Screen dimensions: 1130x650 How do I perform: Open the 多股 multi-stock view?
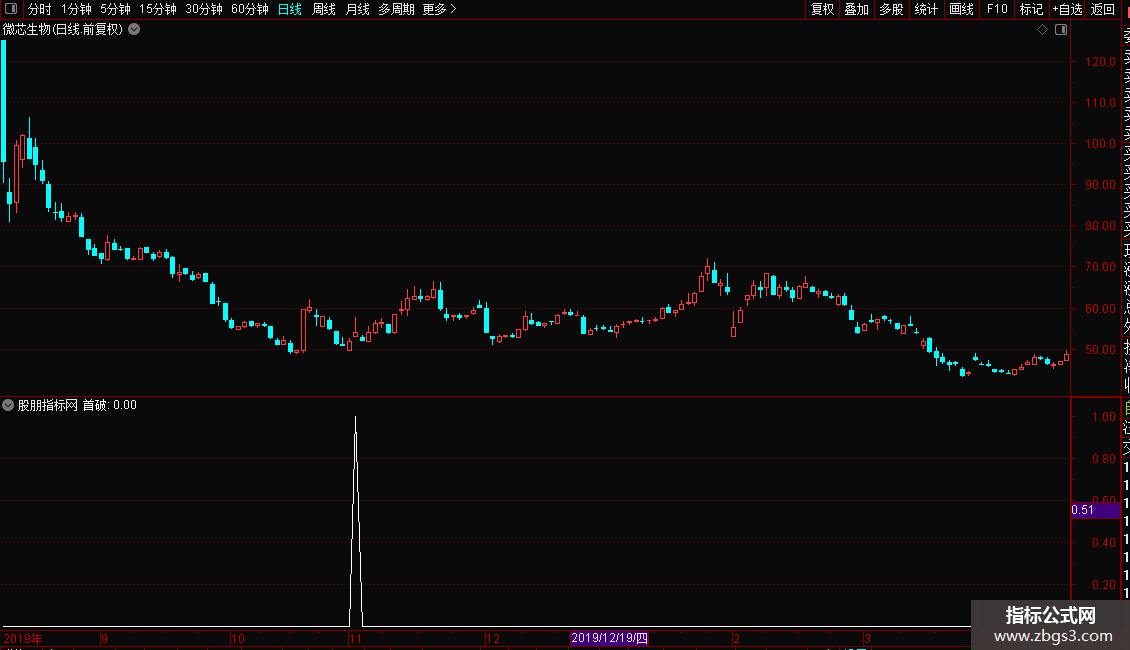click(891, 9)
